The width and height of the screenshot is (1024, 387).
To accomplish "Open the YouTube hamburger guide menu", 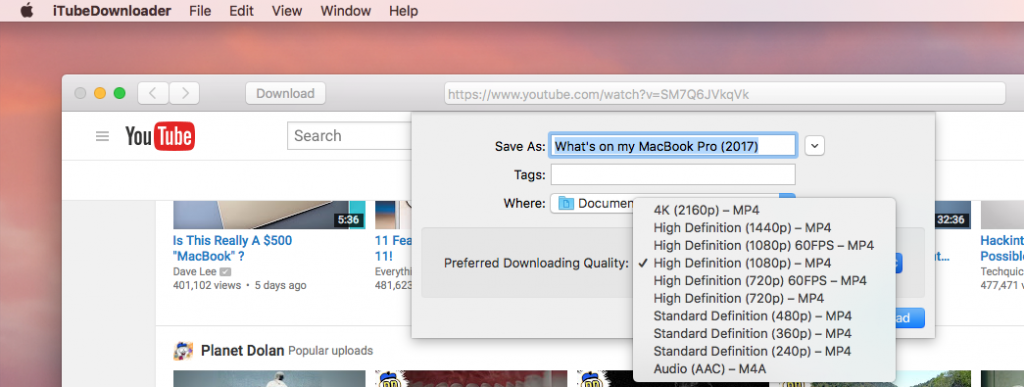I will point(103,136).
